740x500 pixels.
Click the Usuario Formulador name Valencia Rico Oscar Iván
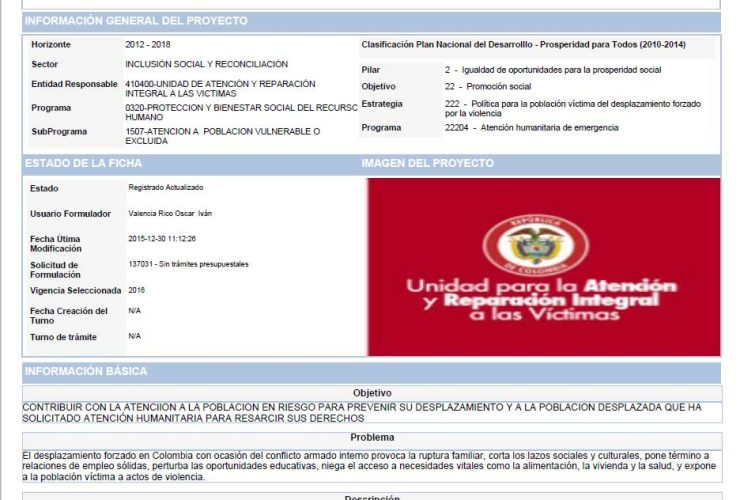pyautogui.click(x=170, y=213)
